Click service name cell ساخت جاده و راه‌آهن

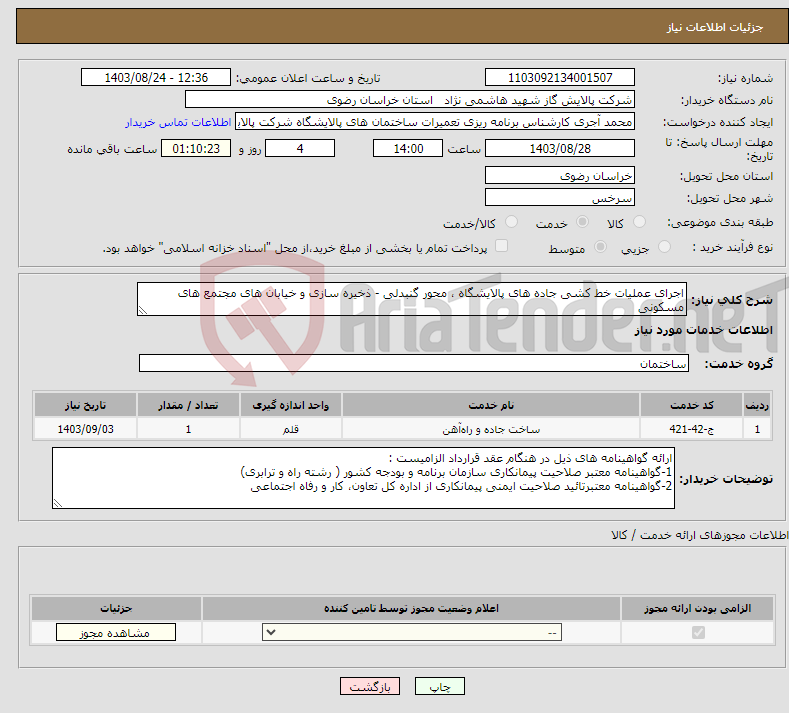point(491,429)
